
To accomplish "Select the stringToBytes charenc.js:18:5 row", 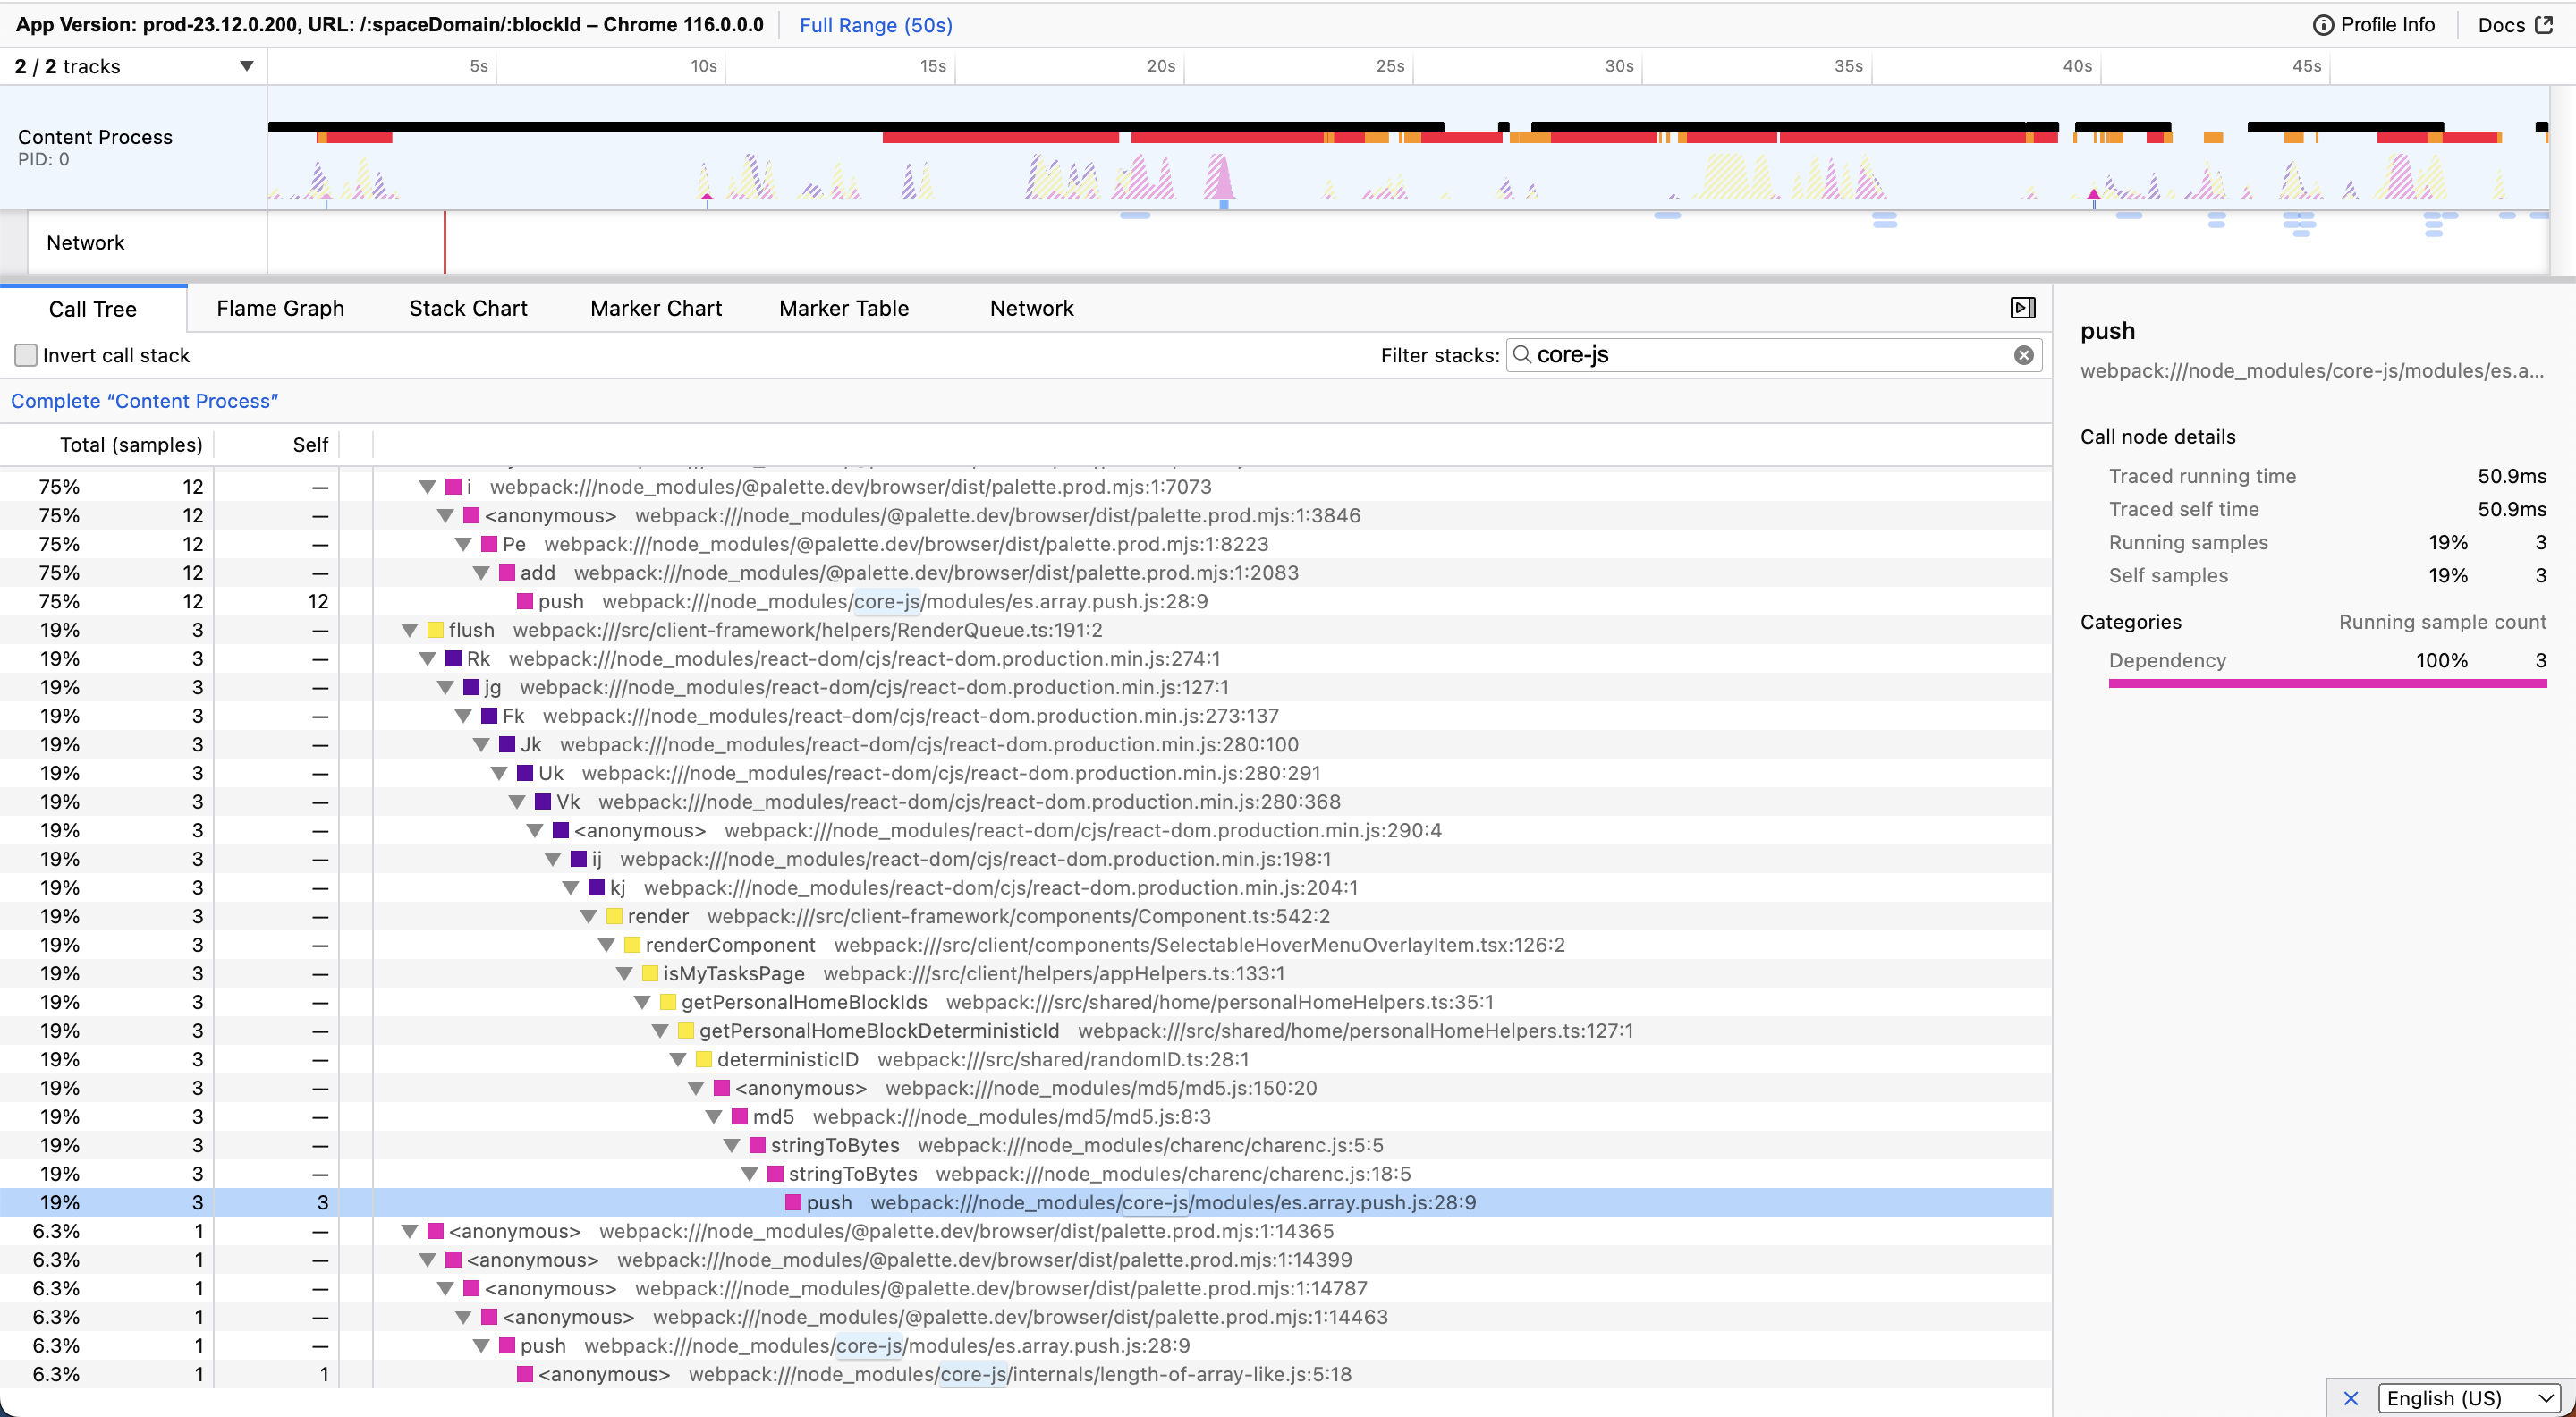I will click(1026, 1174).
